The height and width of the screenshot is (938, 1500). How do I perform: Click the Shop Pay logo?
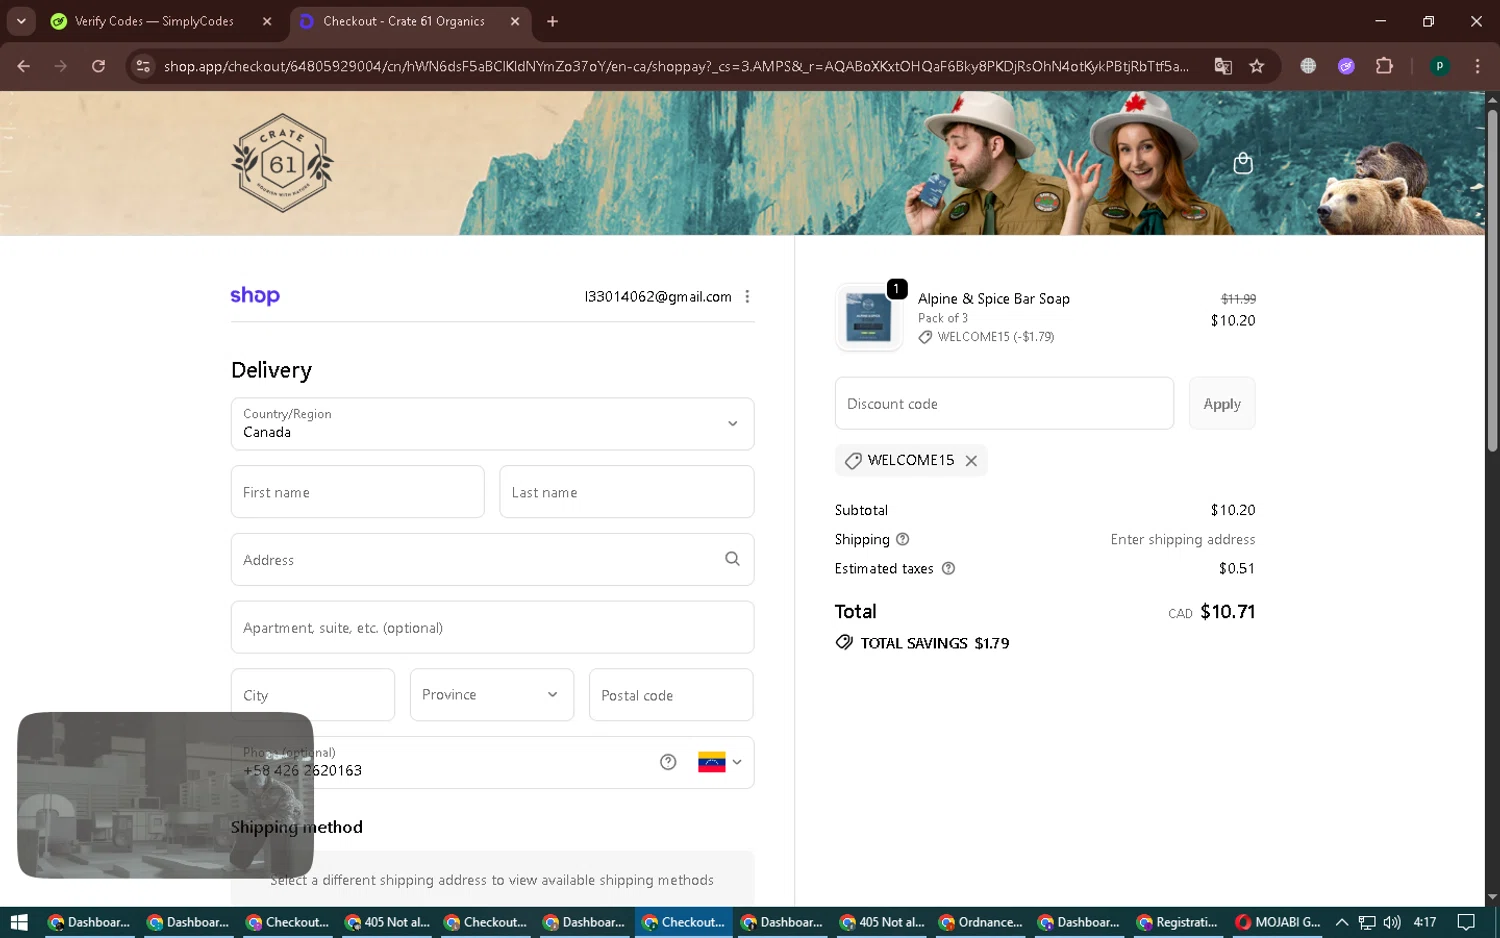click(x=255, y=296)
